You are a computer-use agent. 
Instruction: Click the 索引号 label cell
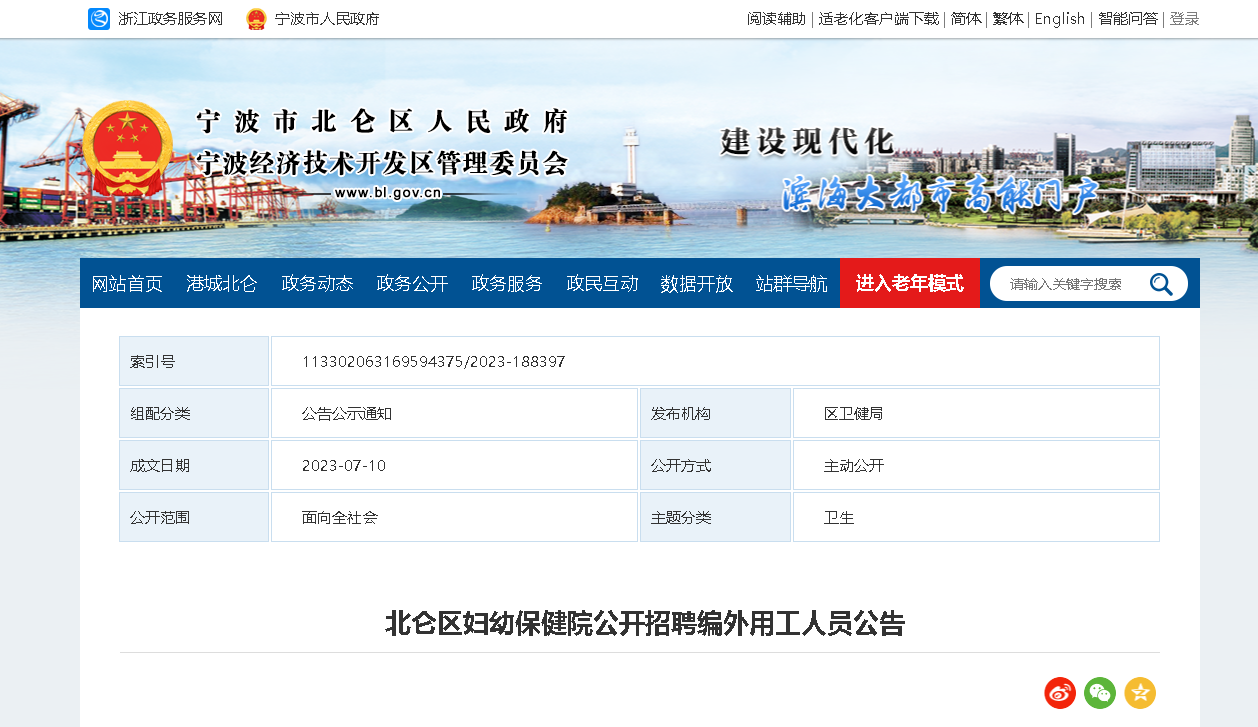(x=194, y=361)
